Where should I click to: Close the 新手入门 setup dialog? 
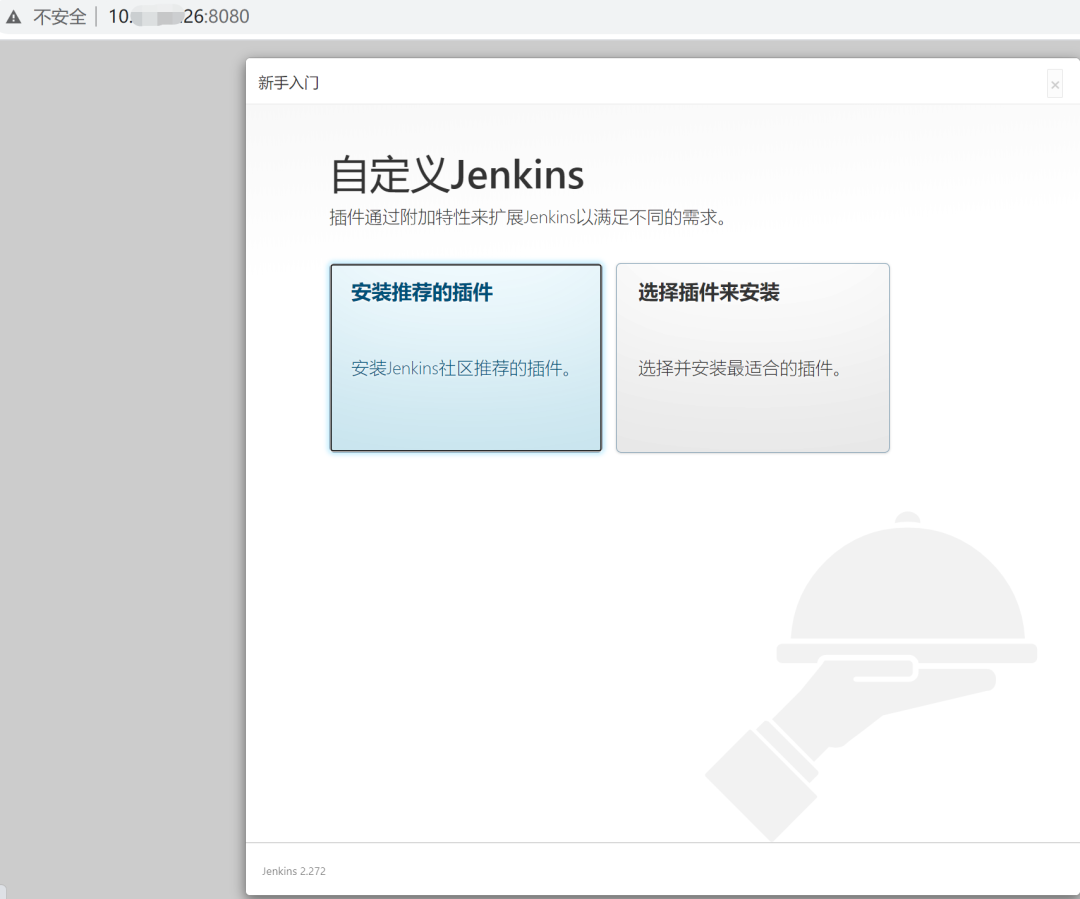1055,85
